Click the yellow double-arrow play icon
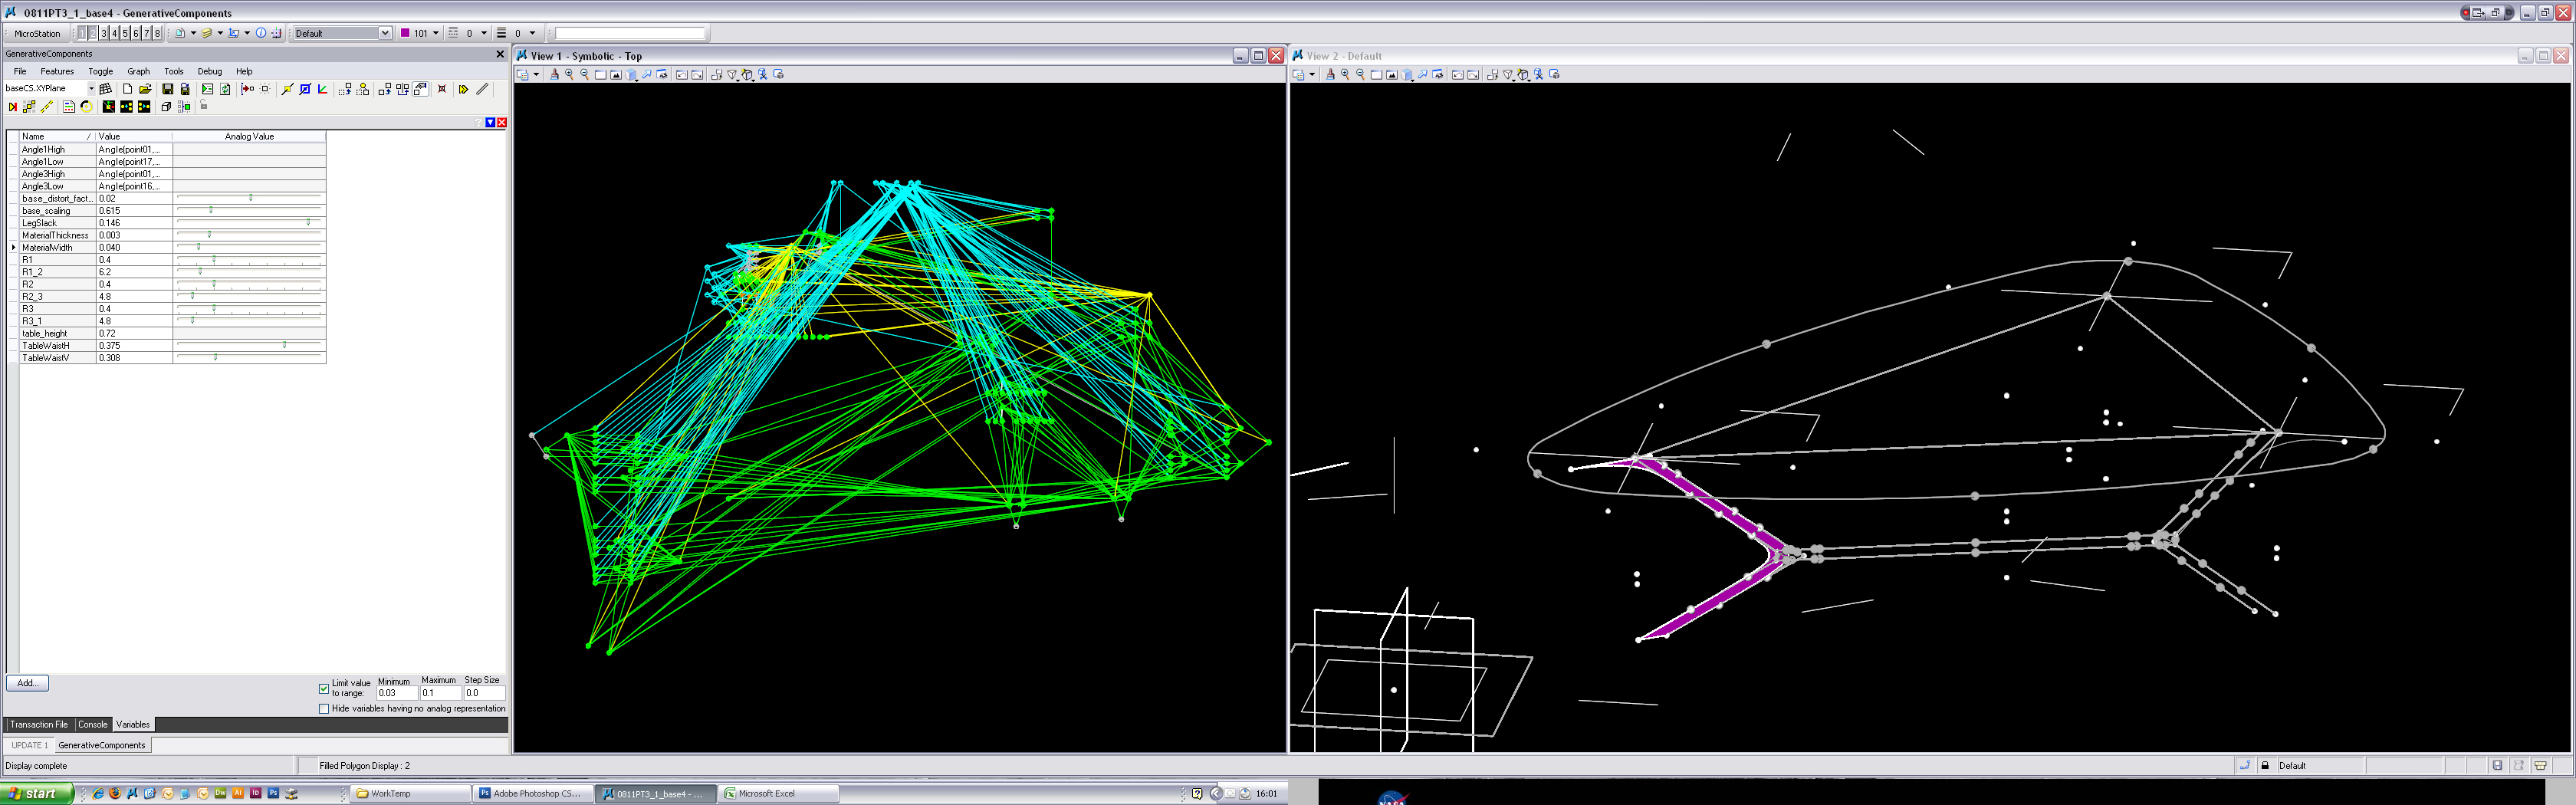The width and height of the screenshot is (2576, 805). tap(464, 89)
